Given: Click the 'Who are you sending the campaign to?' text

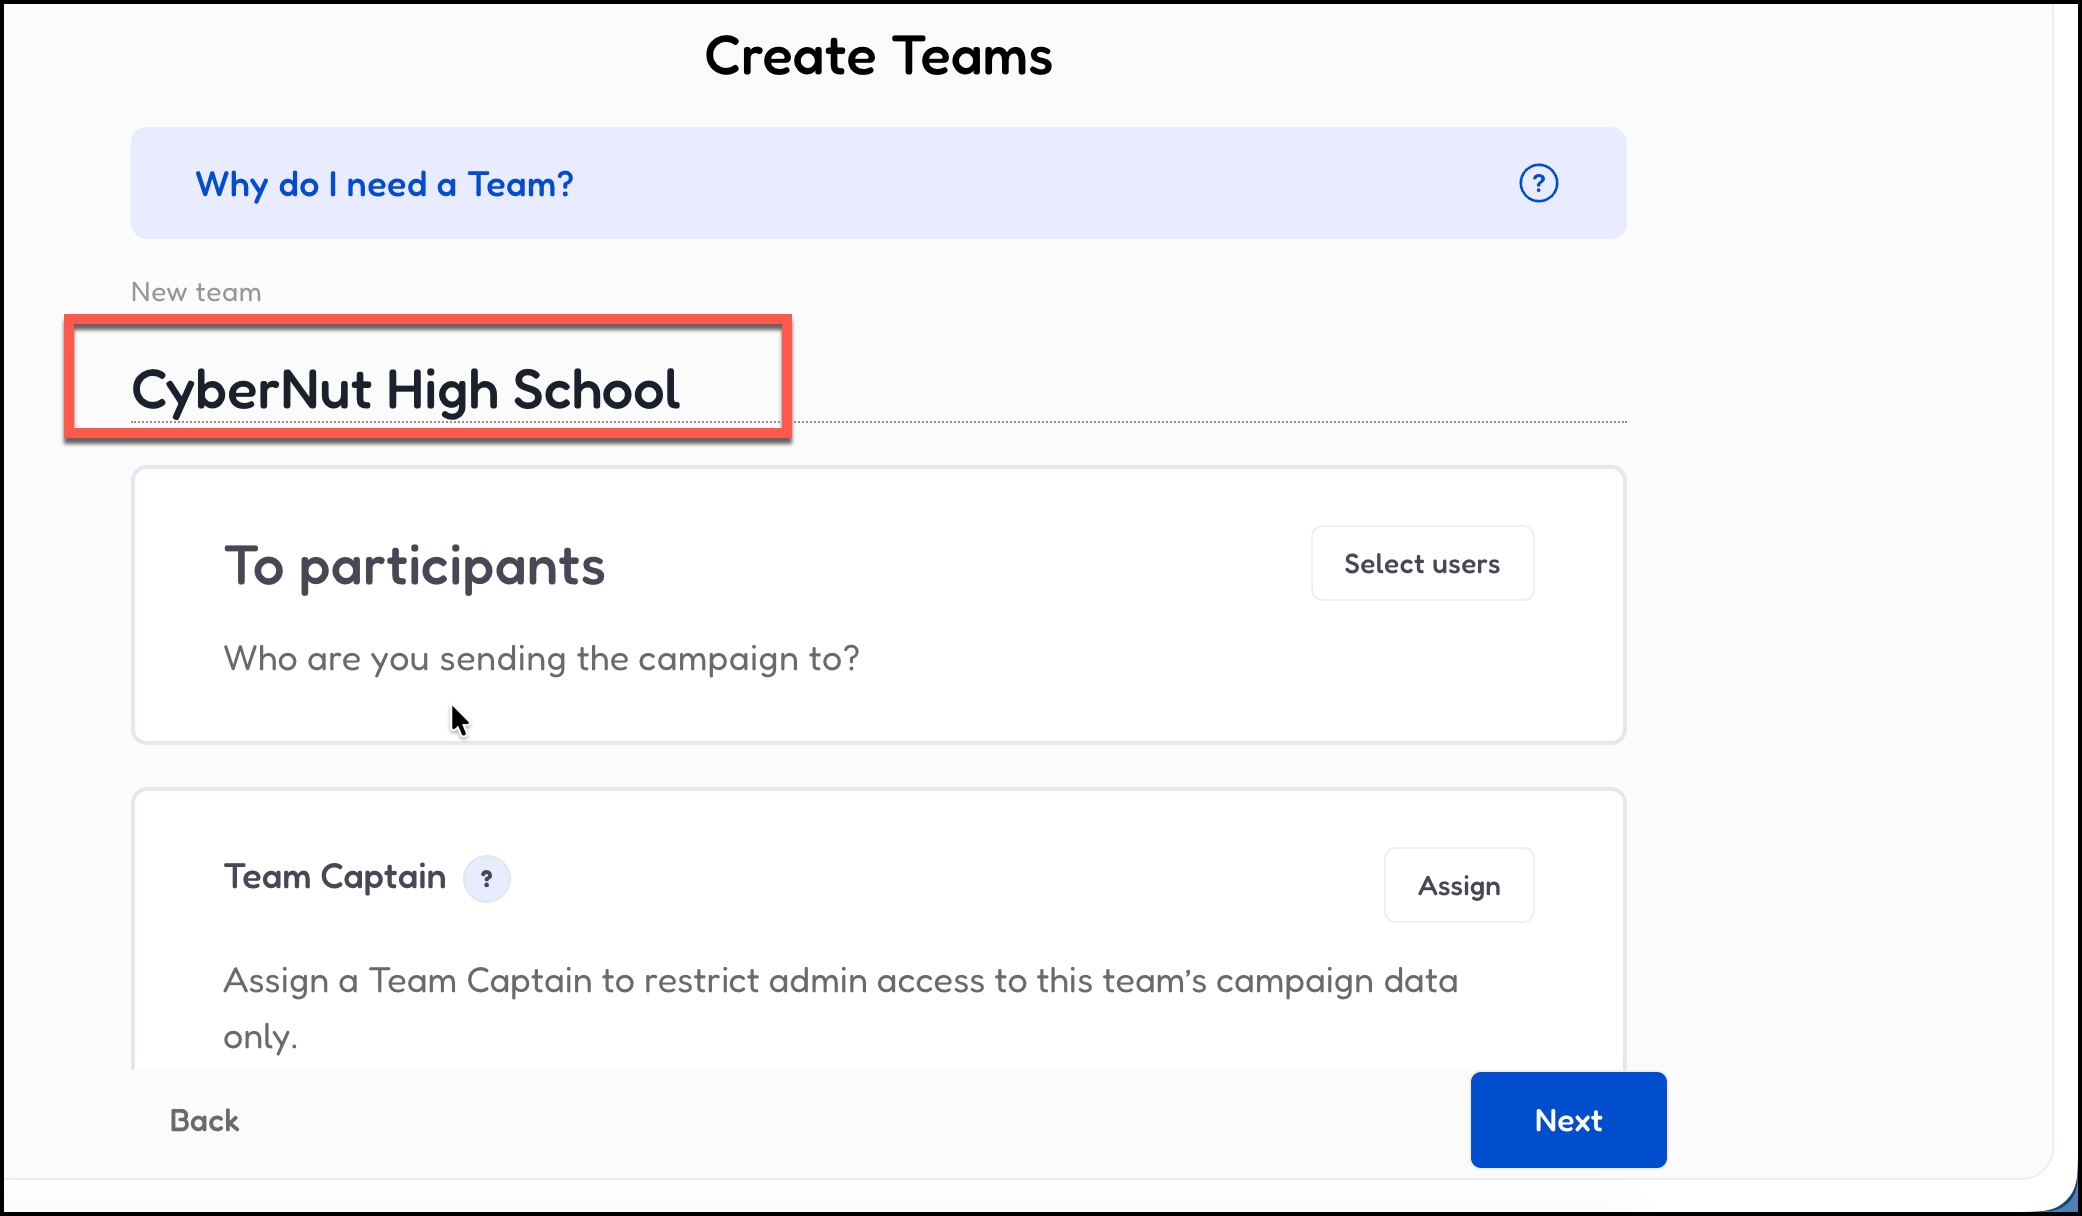Looking at the screenshot, I should coord(541,659).
